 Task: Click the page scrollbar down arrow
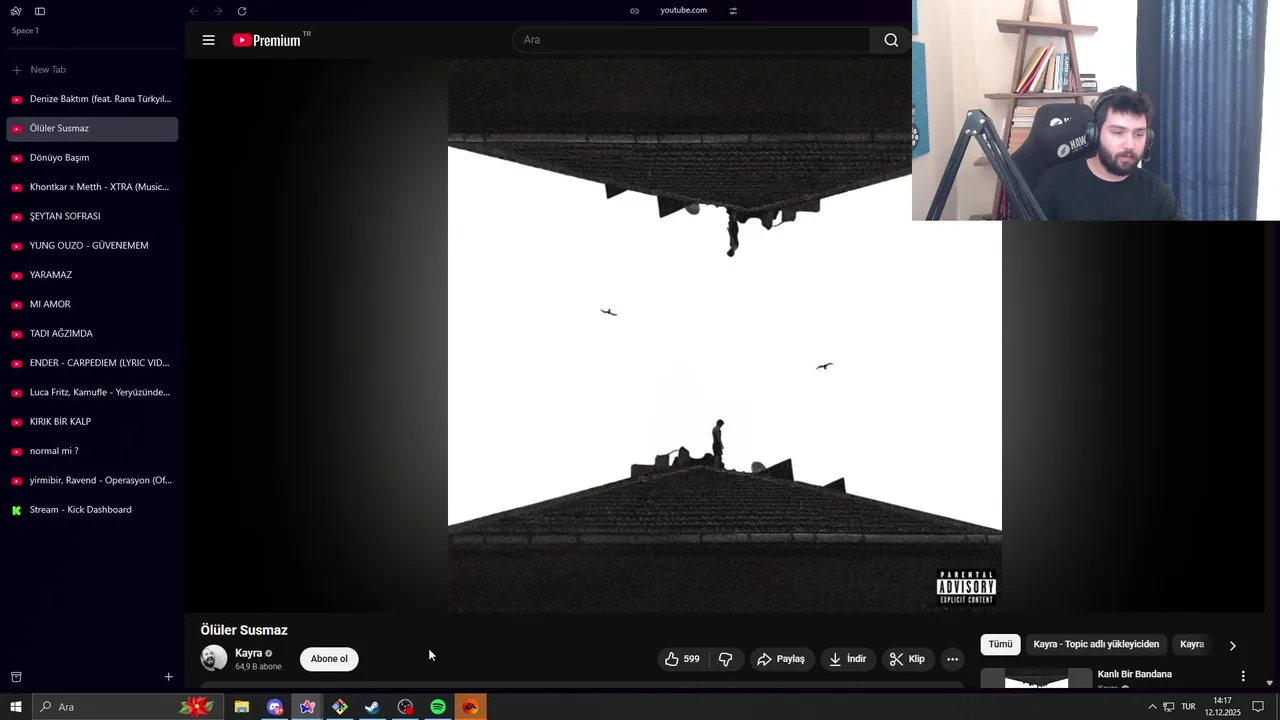click(x=1270, y=683)
